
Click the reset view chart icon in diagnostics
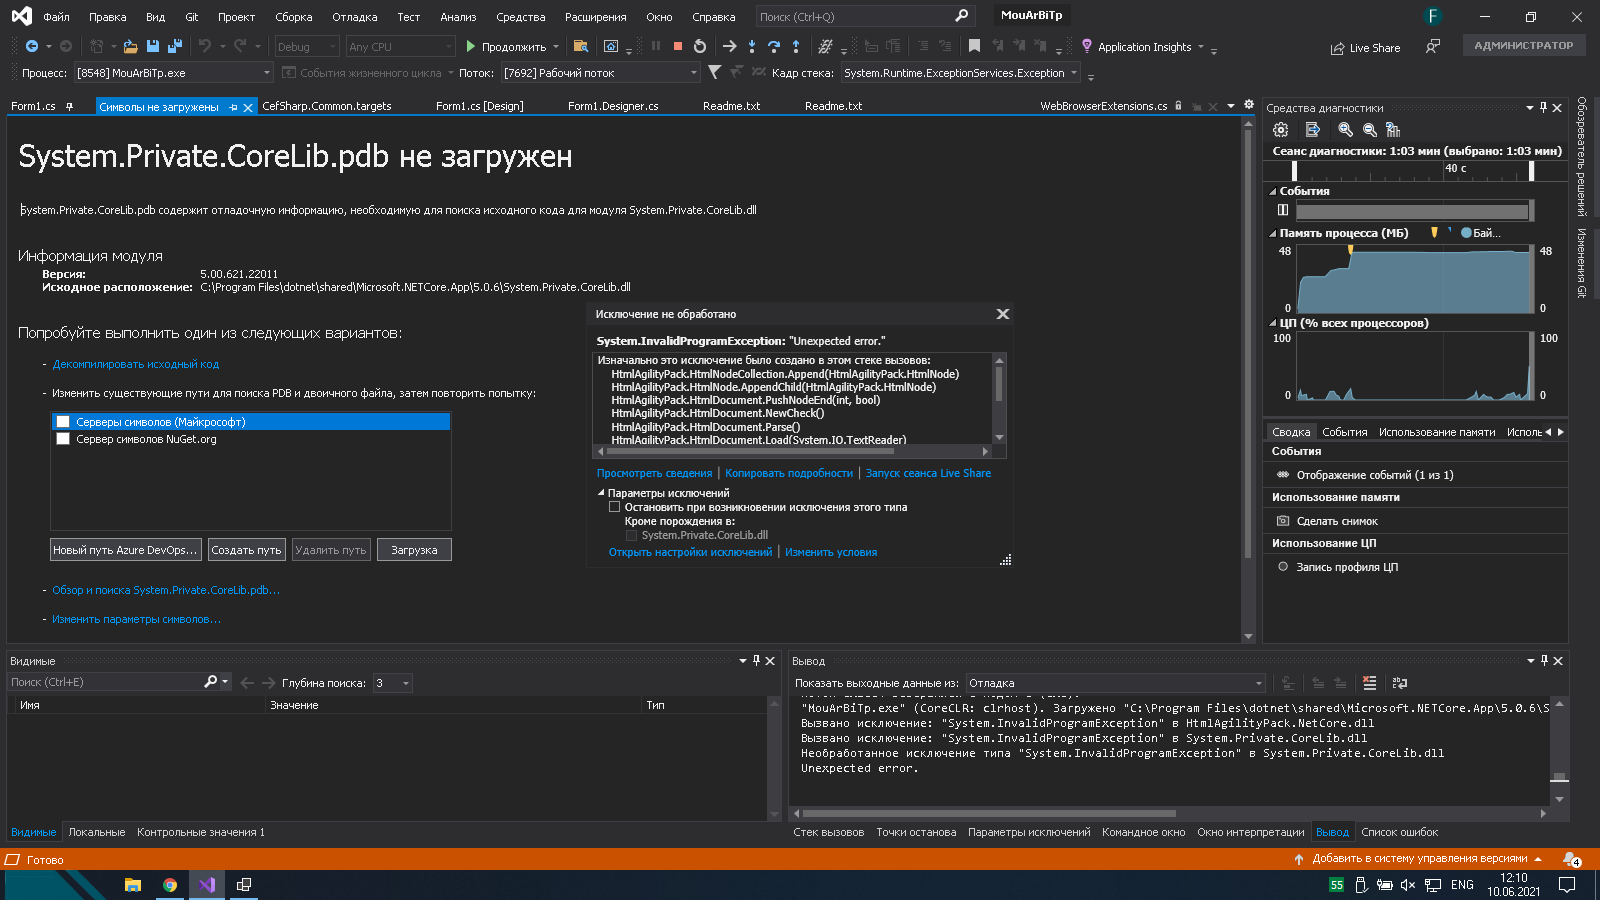pyautogui.click(x=1393, y=130)
